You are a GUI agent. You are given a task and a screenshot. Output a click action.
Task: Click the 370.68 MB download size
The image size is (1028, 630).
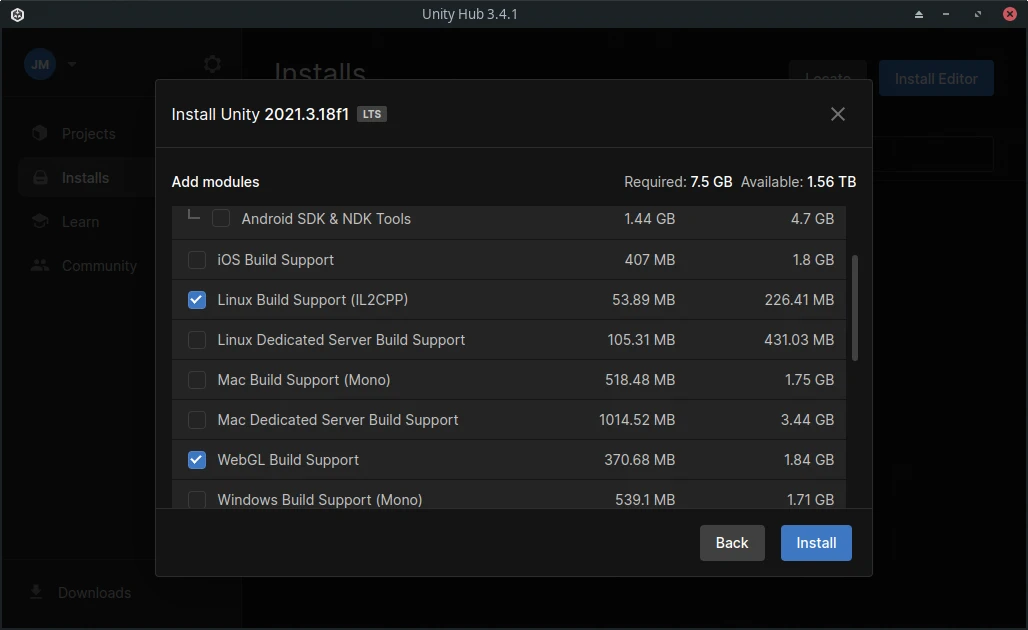[639, 460]
